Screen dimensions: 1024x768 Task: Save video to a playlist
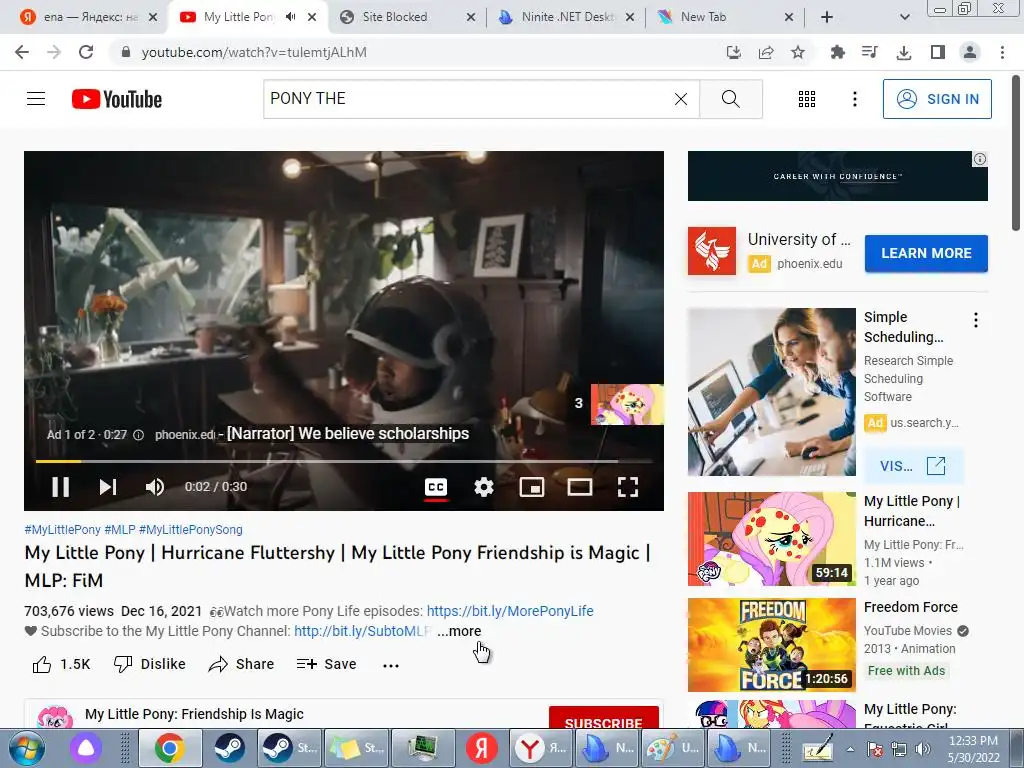[326, 664]
